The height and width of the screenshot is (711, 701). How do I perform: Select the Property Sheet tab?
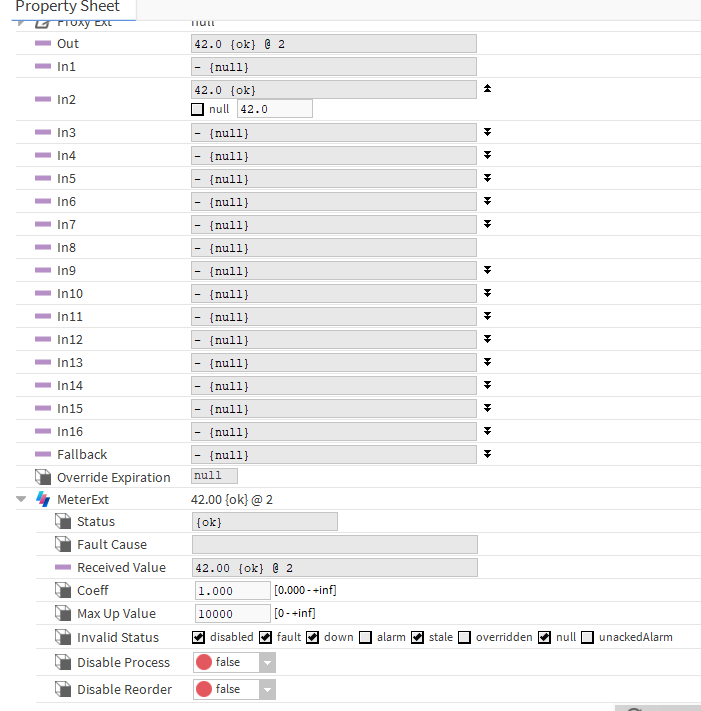pos(67,7)
